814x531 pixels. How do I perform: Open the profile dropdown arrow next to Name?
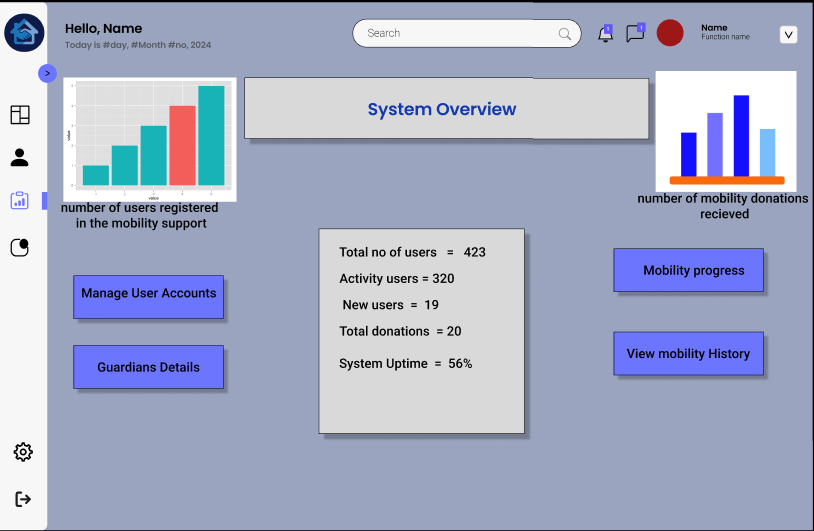point(788,35)
